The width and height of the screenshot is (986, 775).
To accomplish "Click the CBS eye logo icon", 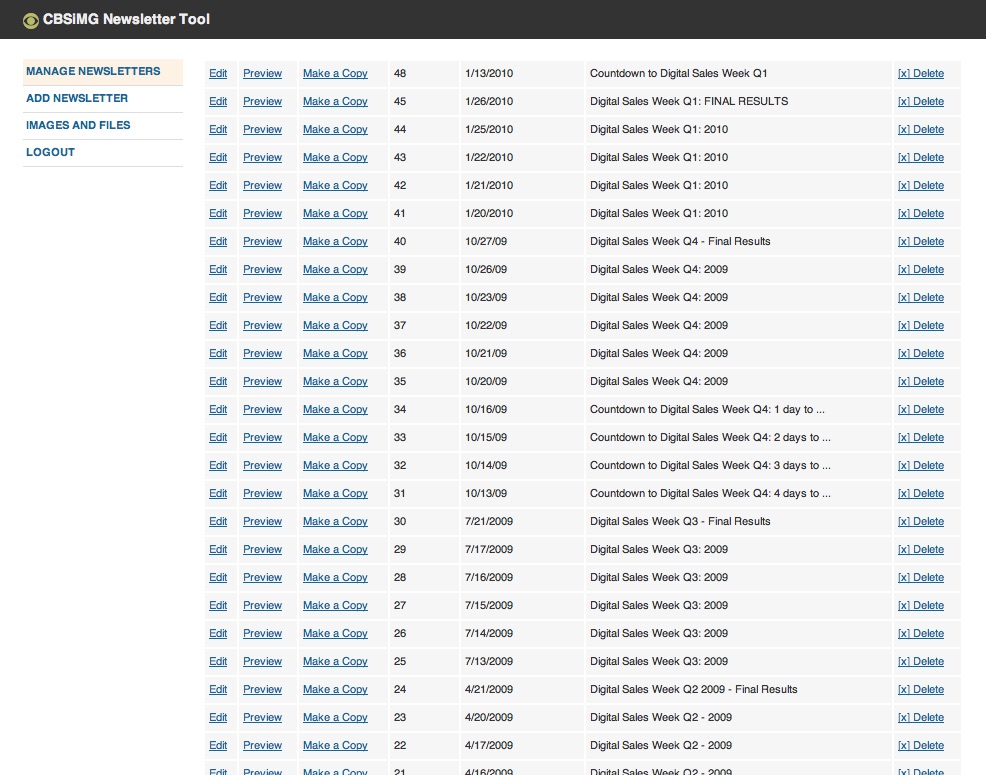I will pyautogui.click(x=31, y=20).
